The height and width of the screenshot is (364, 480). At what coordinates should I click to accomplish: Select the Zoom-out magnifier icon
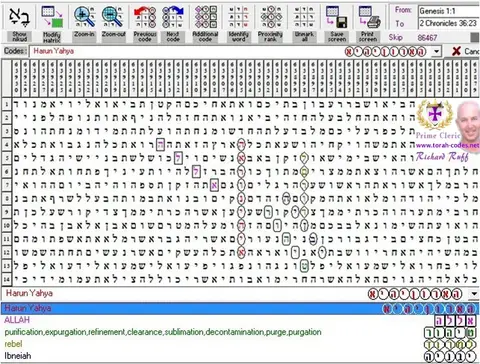click(x=113, y=17)
